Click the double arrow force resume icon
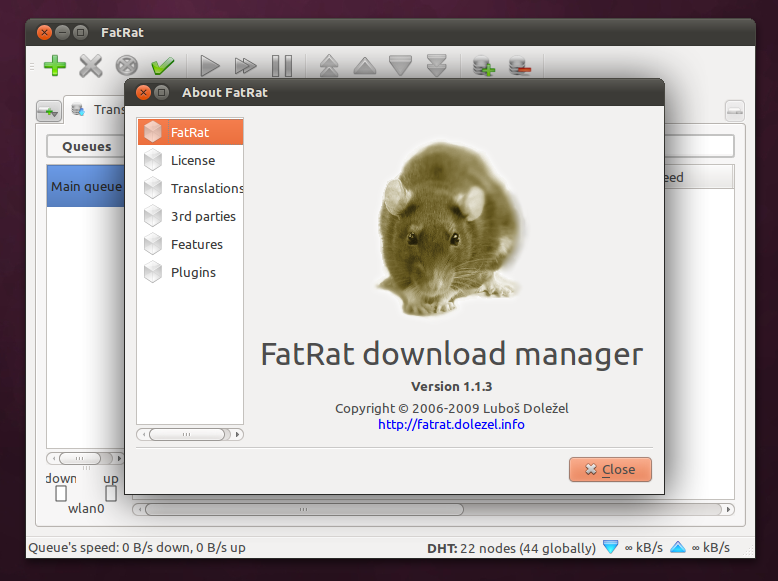Image resolution: width=778 pixels, height=581 pixels. pos(246,65)
